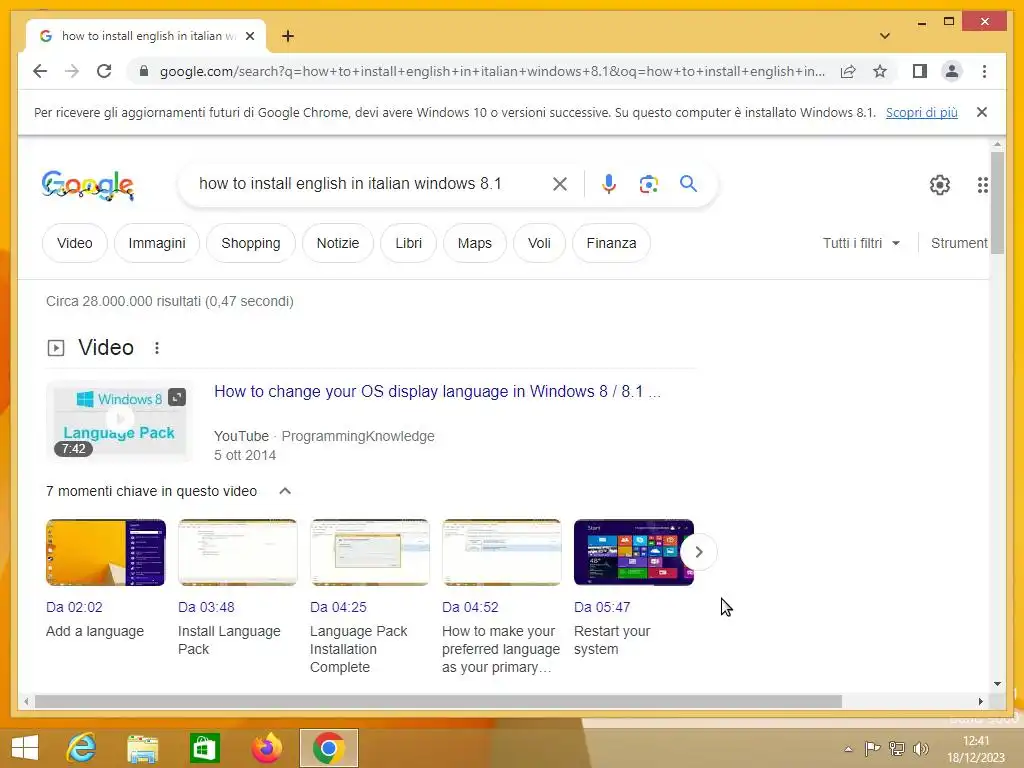Open the Chrome profile avatar
The image size is (1024, 768).
[952, 71]
